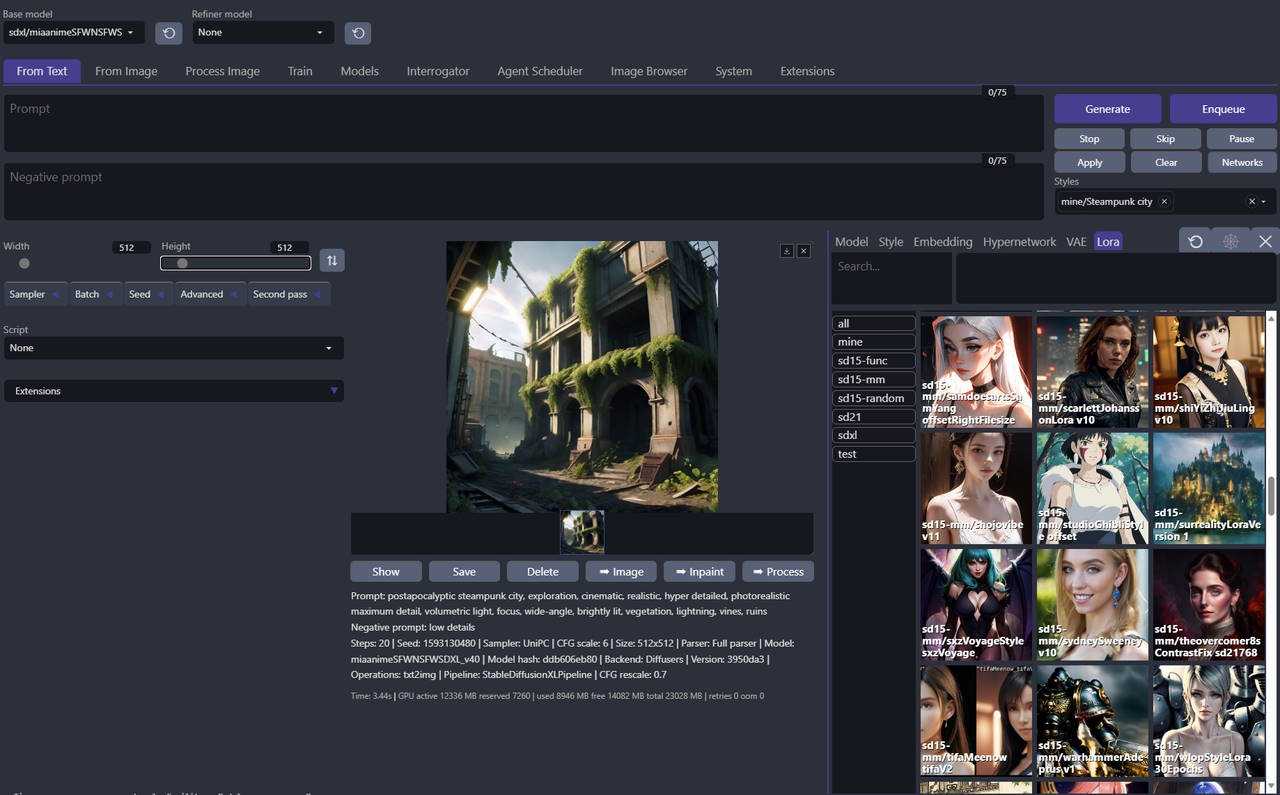Click the network scan icon in Lora panel
1280x795 pixels.
[x=1230, y=242]
